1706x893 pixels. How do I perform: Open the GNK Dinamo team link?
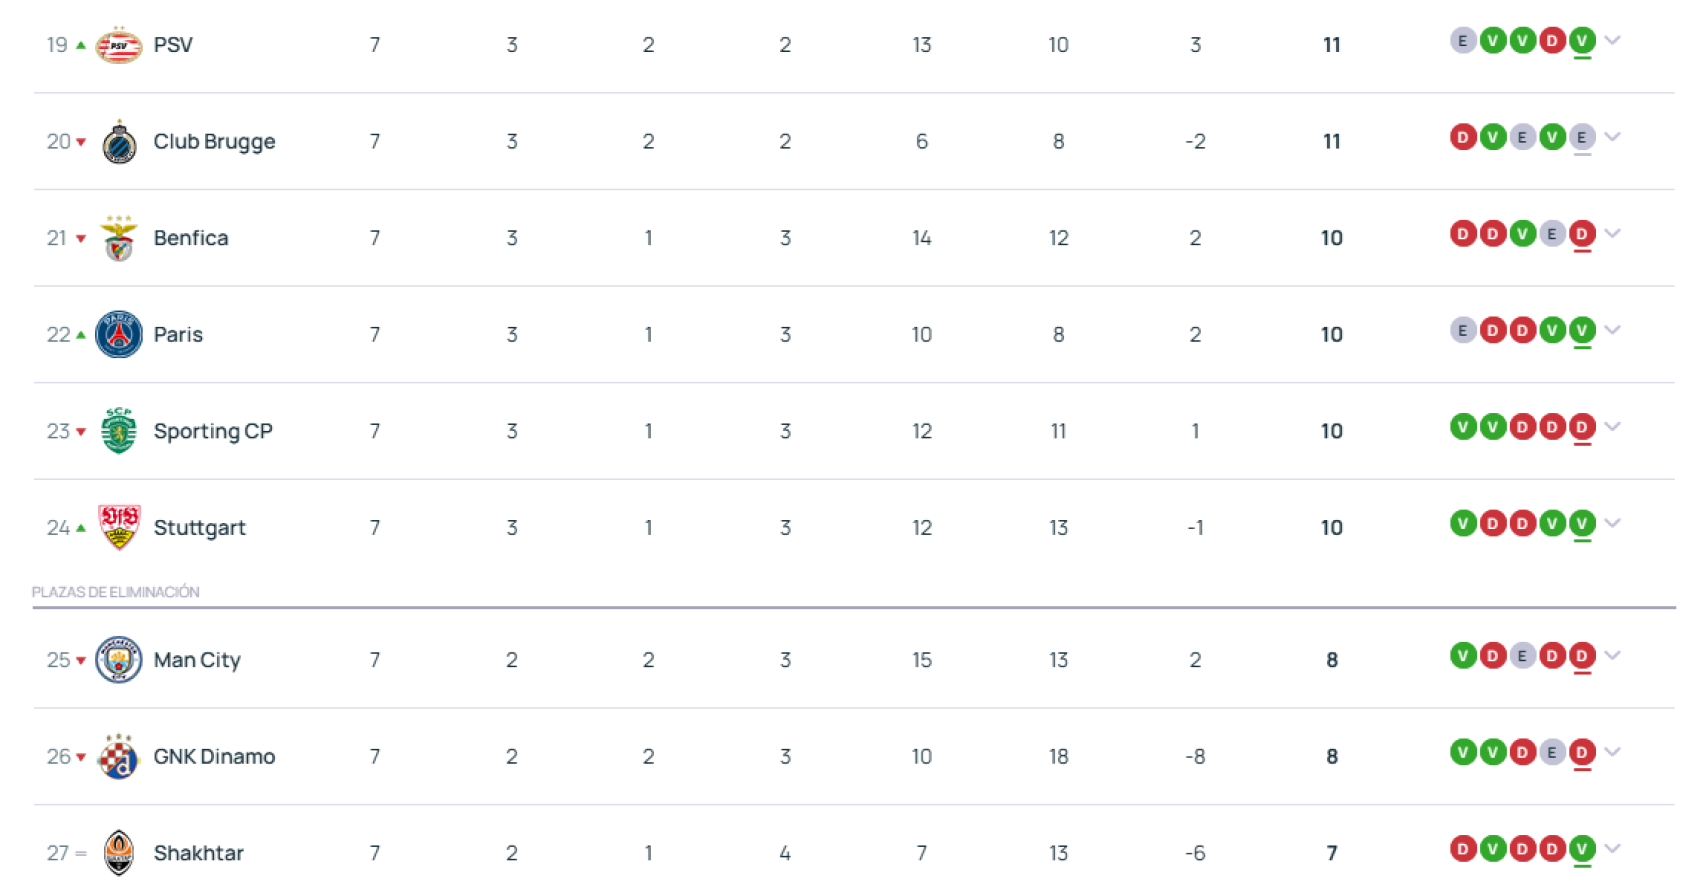(x=214, y=757)
